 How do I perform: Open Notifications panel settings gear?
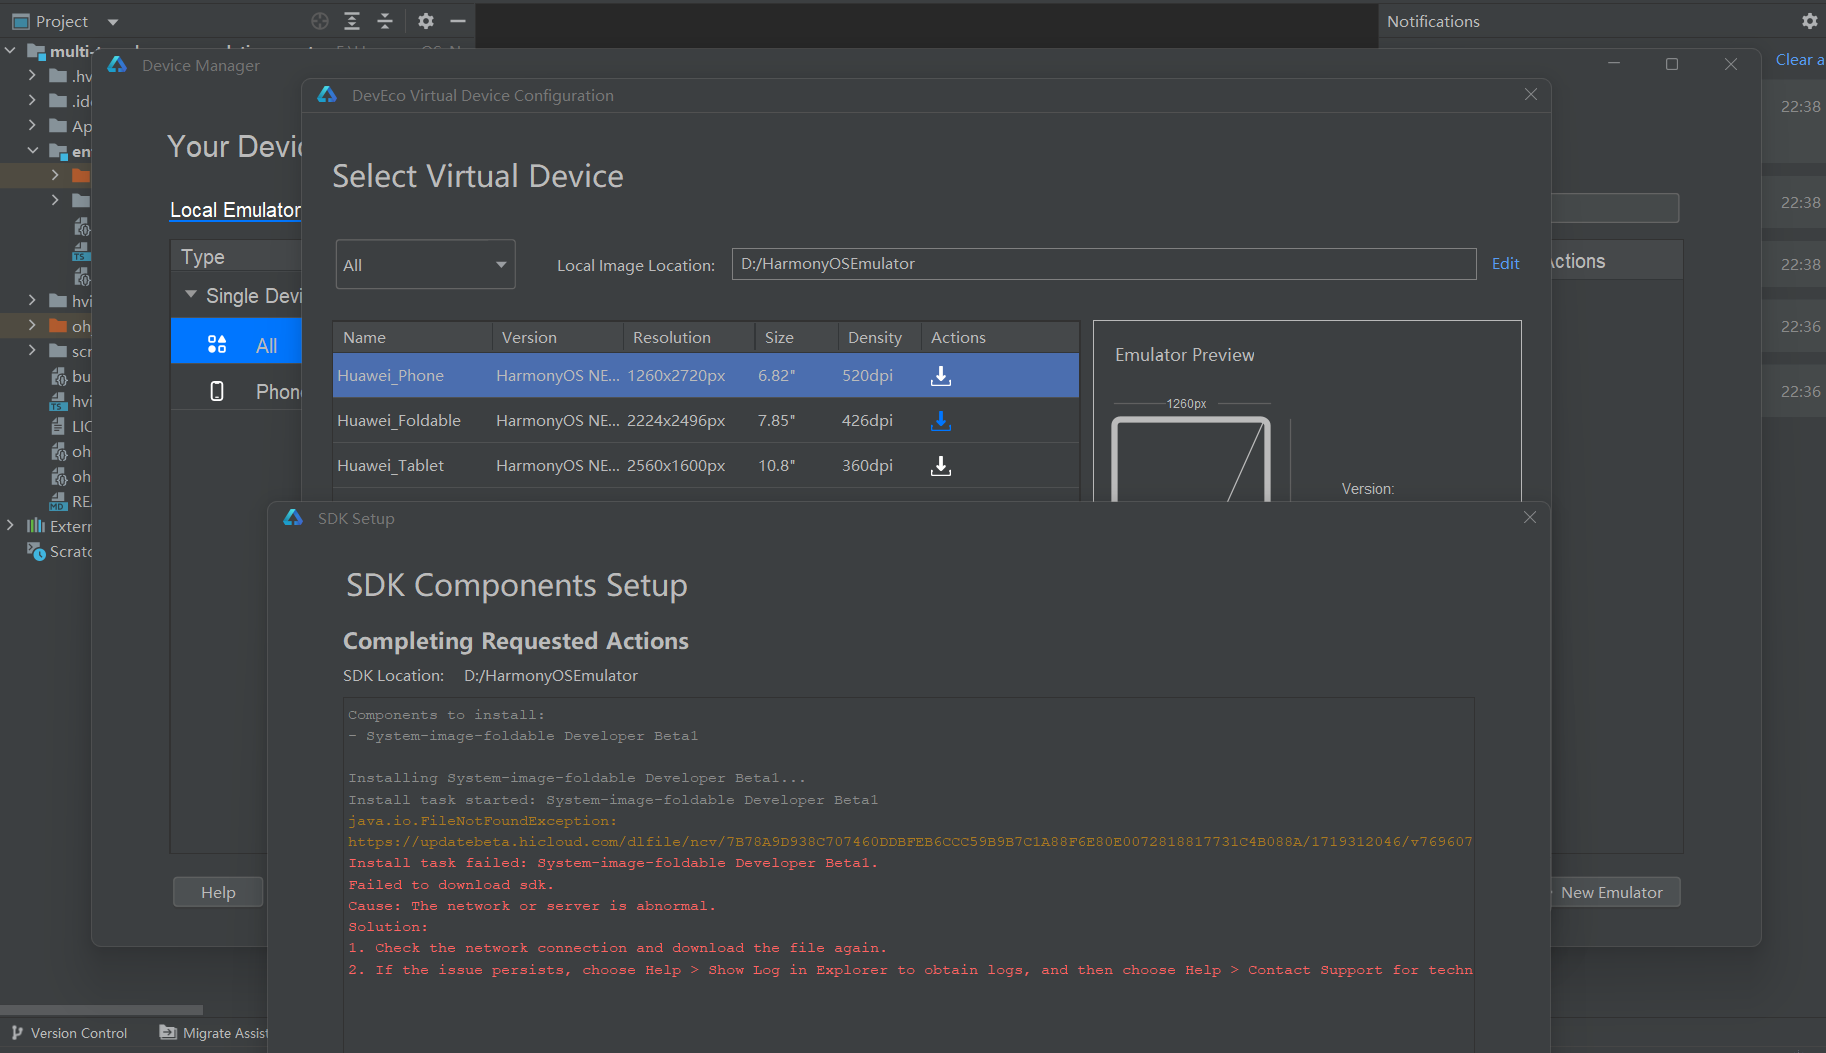1809,21
